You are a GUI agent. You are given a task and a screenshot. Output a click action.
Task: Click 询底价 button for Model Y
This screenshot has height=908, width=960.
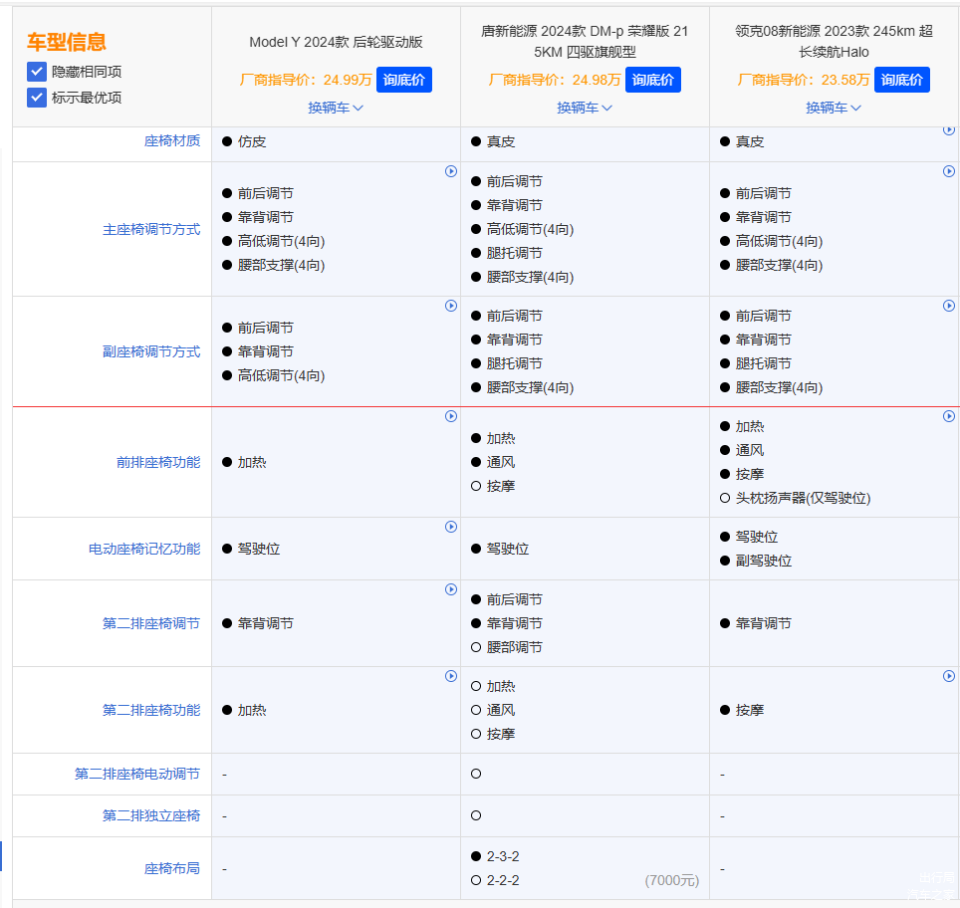click(404, 80)
